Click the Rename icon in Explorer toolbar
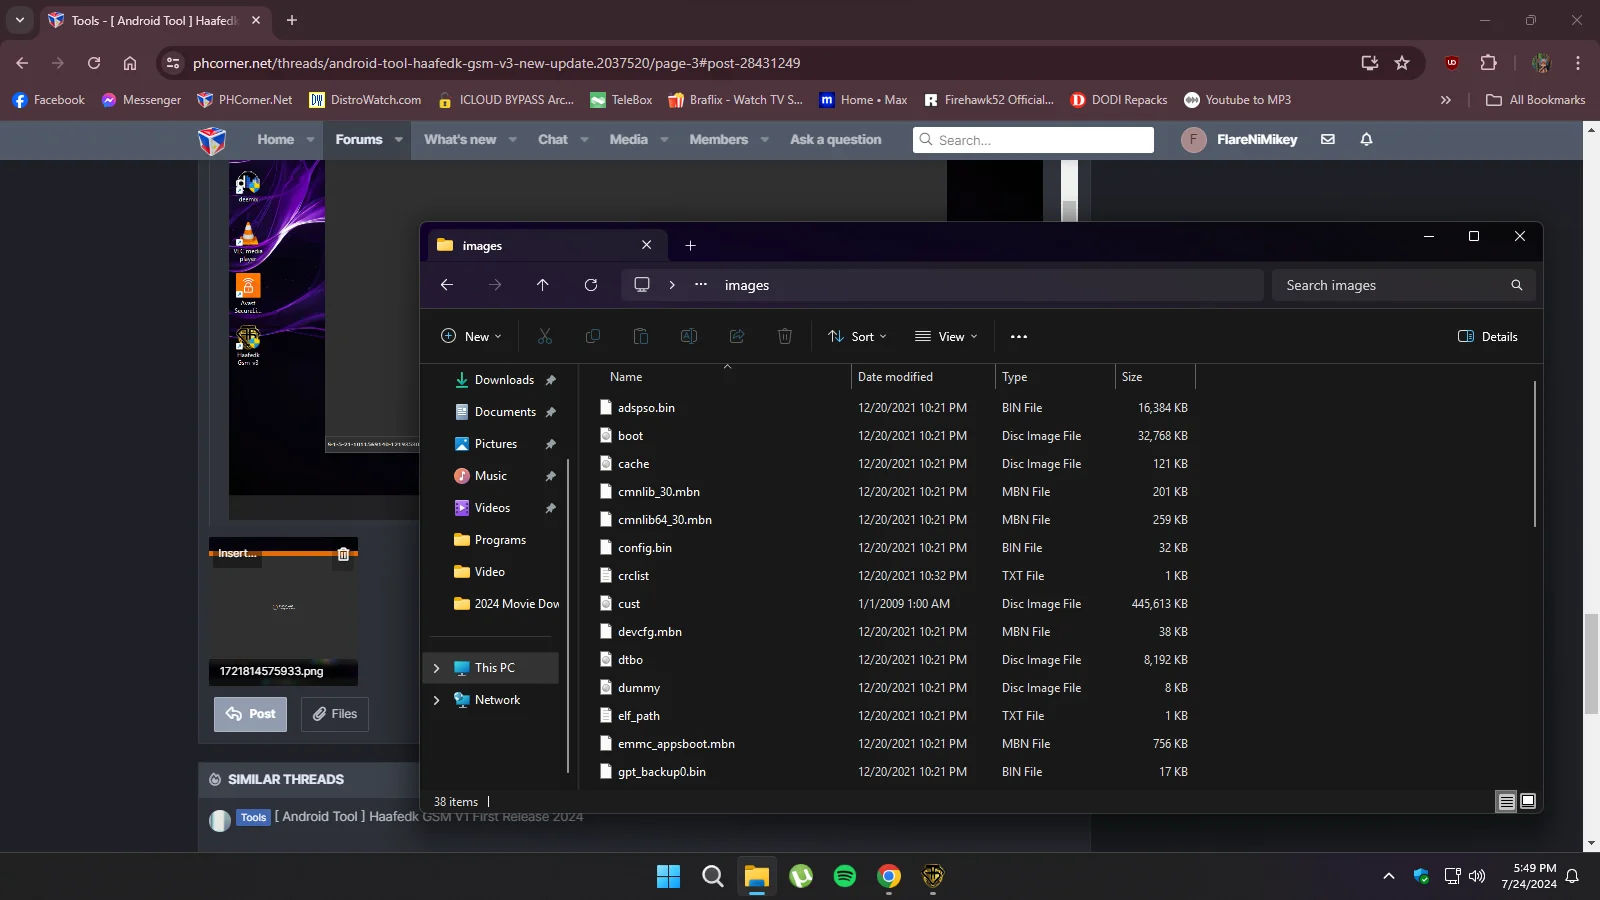The image size is (1600, 900). (x=689, y=337)
